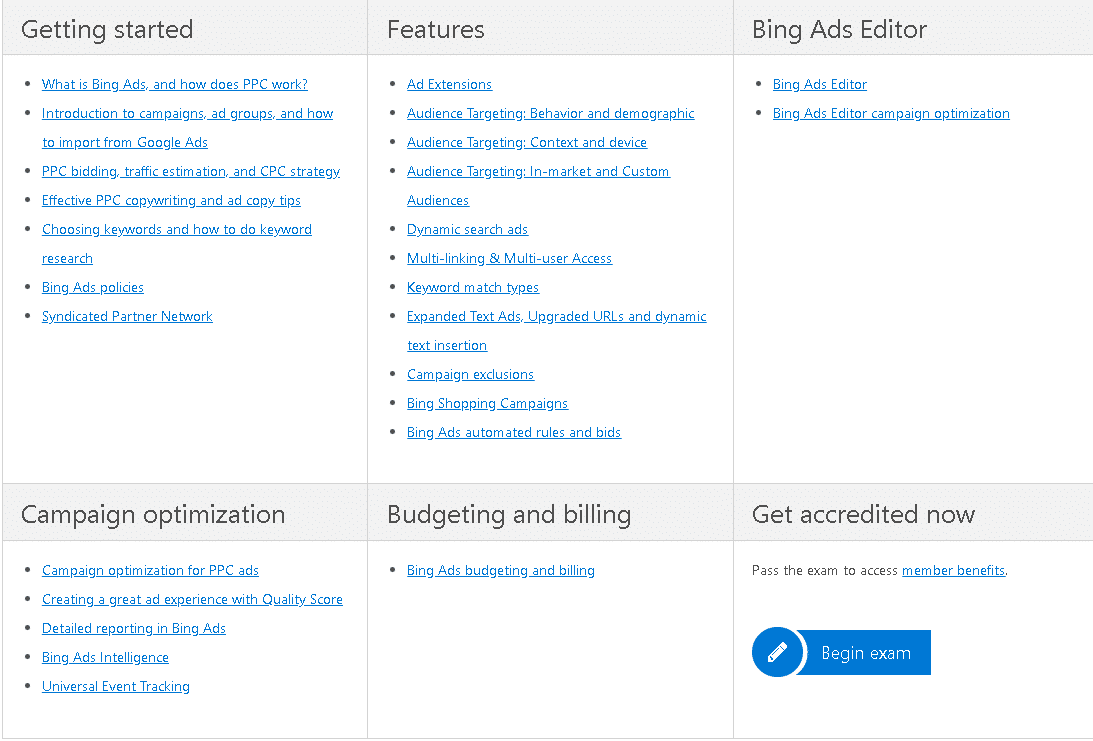Open the Universal Event Tracking link
This screenshot has height=741, width=1093.
[116, 687]
